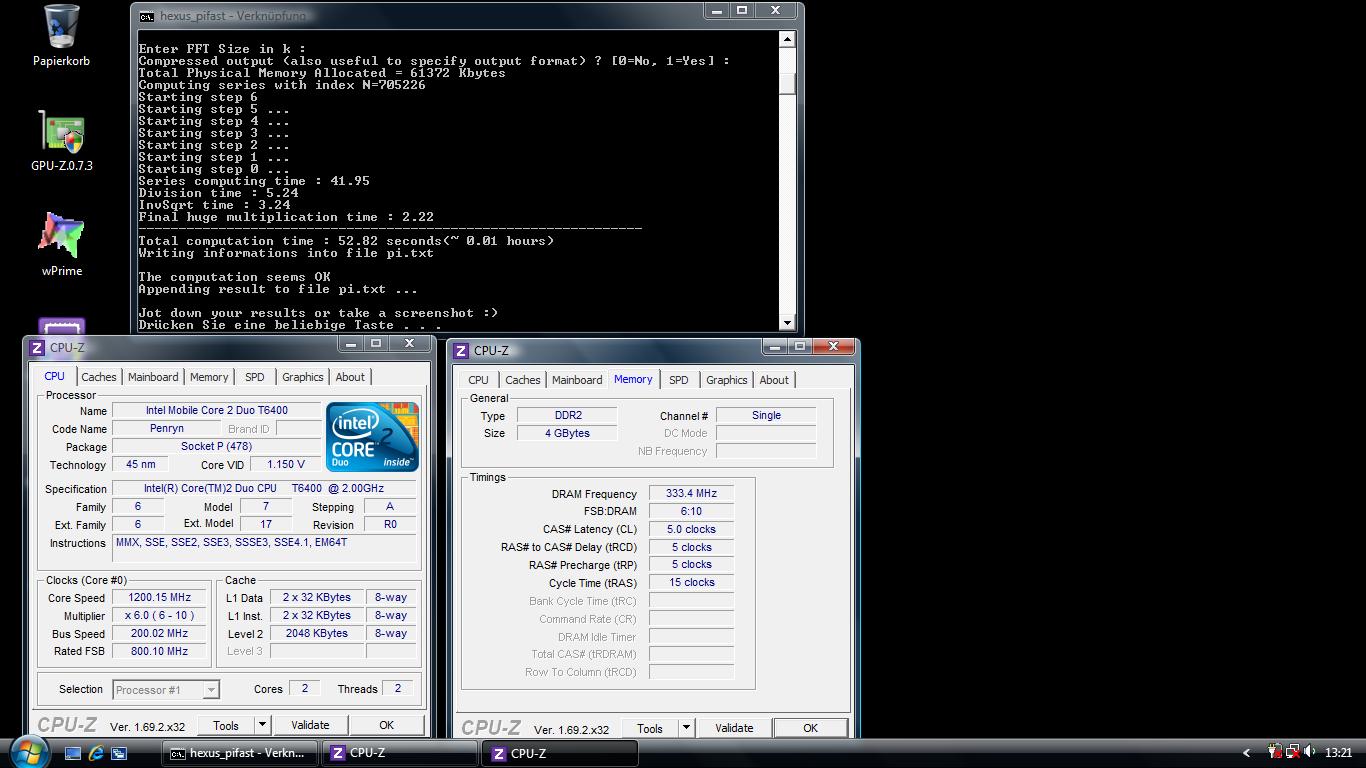Screen dimensions: 1366x768
Task: Select SPD tab in right CPU-Z
Action: click(x=678, y=380)
